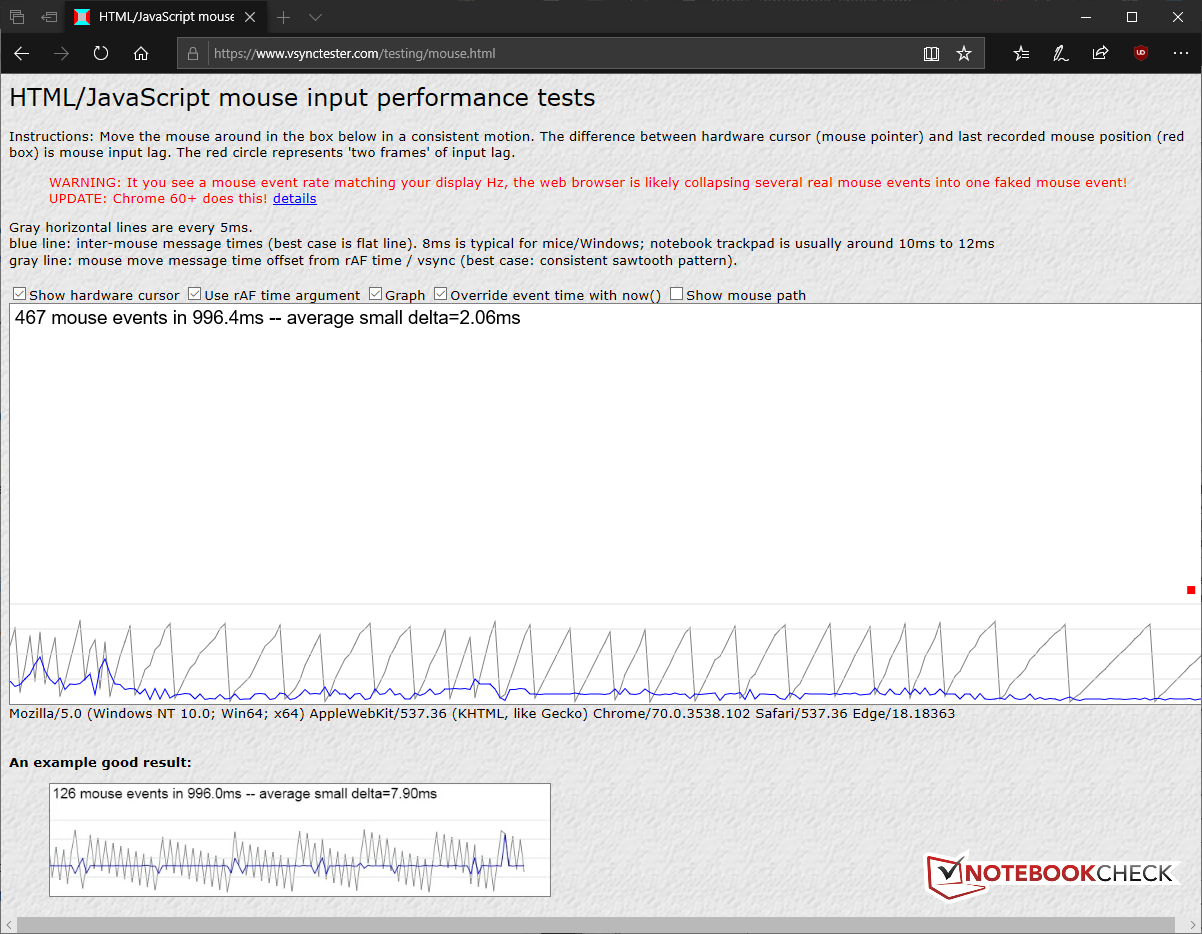Add notes with the pen icon
The height and width of the screenshot is (934, 1202).
1061,53
